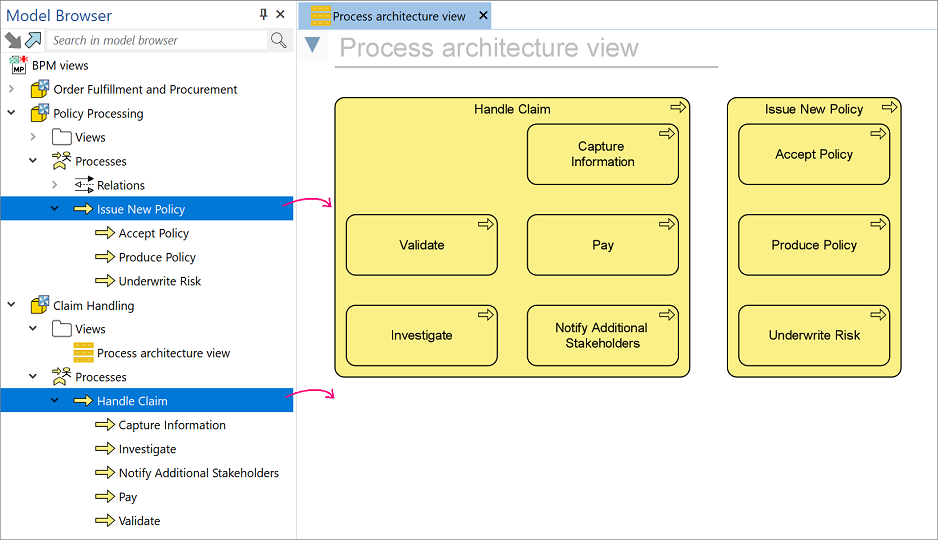Select the Produce Policy process box
Image resolution: width=938 pixels, height=540 pixels.
[813, 245]
